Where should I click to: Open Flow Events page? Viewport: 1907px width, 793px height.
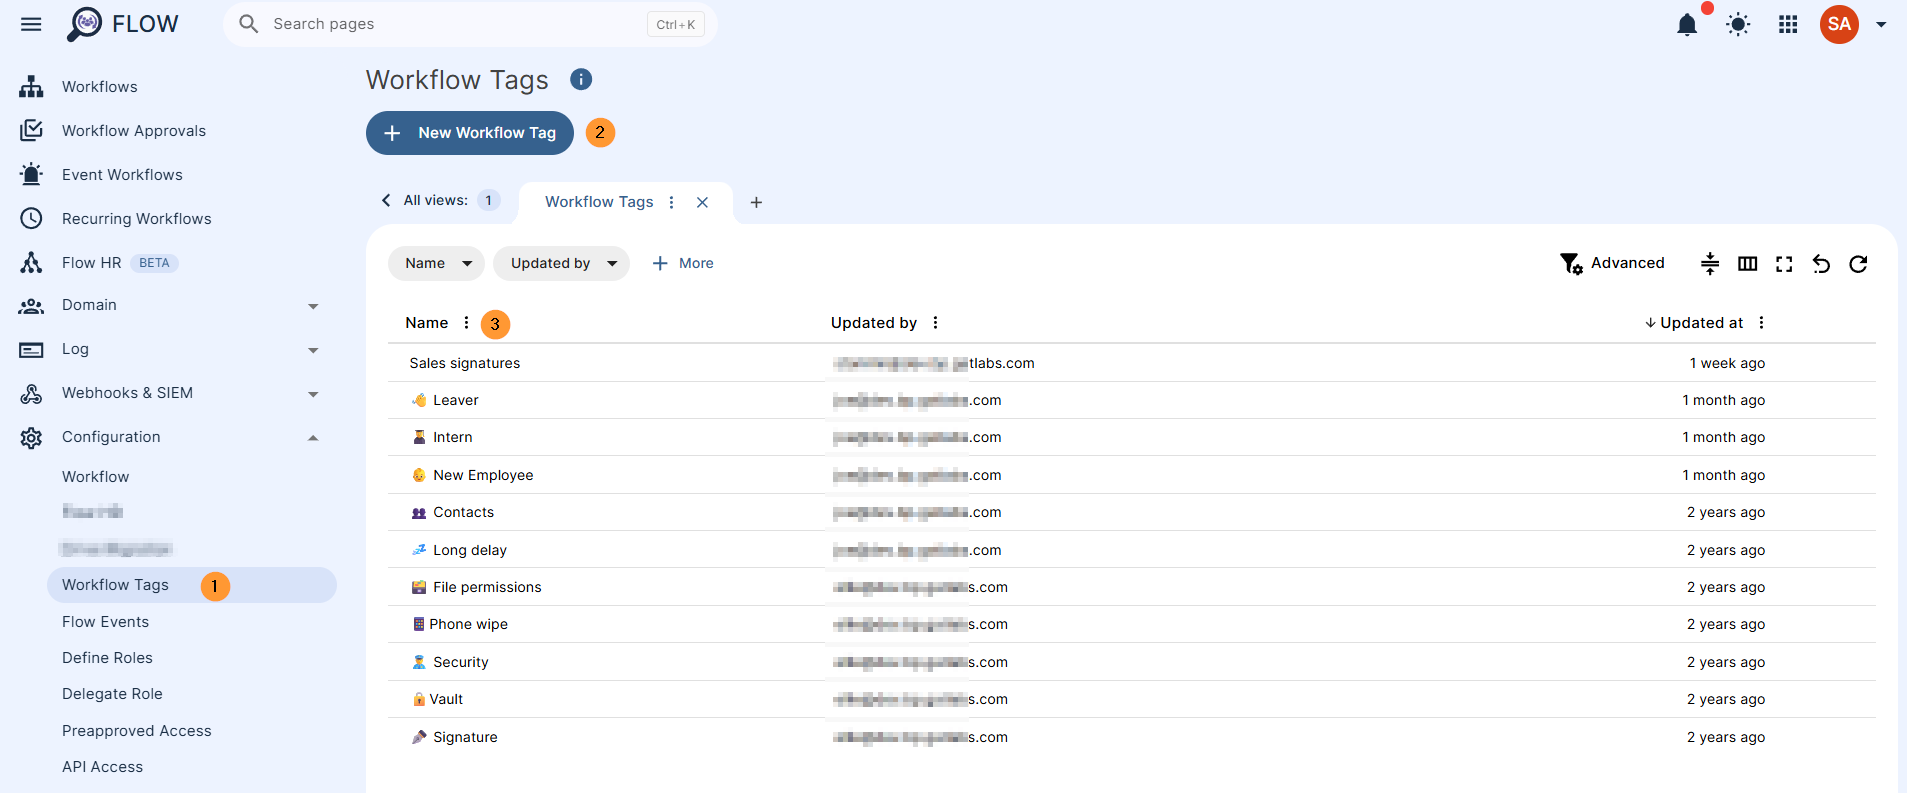tap(105, 622)
